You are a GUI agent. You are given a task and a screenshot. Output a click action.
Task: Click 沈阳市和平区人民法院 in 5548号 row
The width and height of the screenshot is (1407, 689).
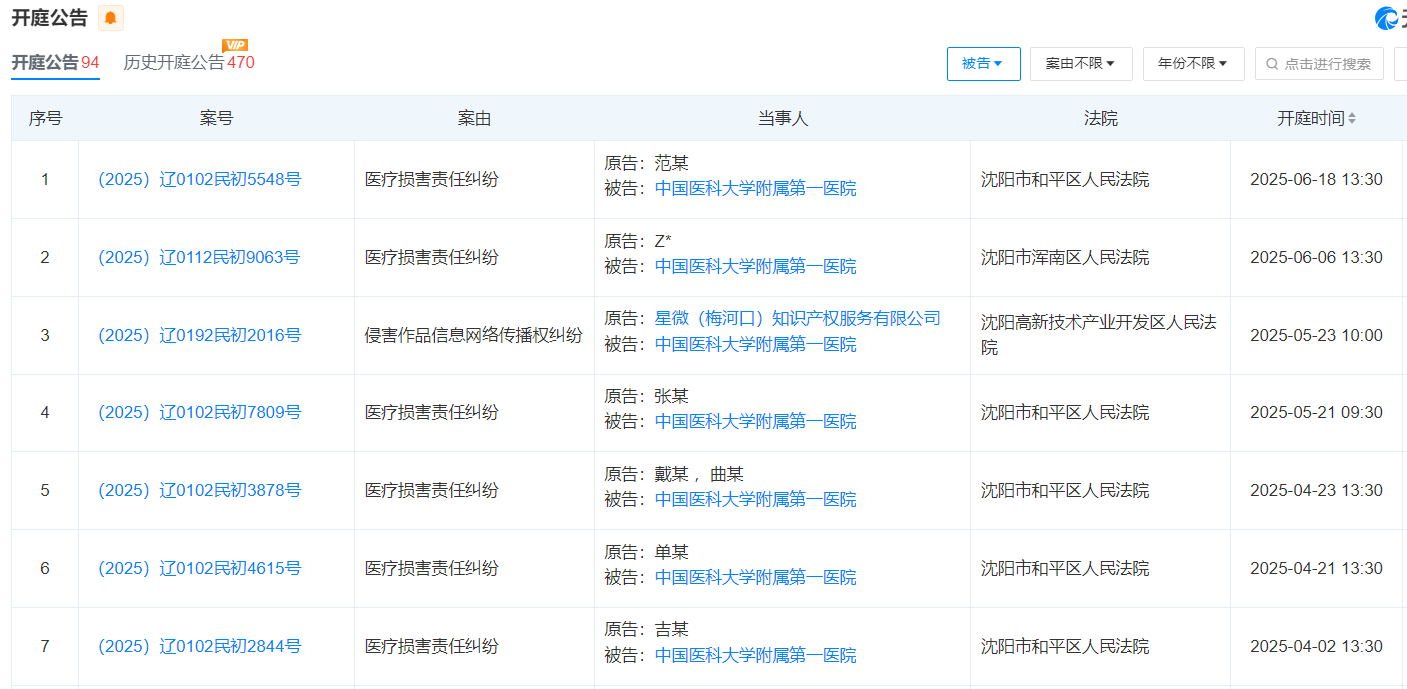coord(1065,180)
